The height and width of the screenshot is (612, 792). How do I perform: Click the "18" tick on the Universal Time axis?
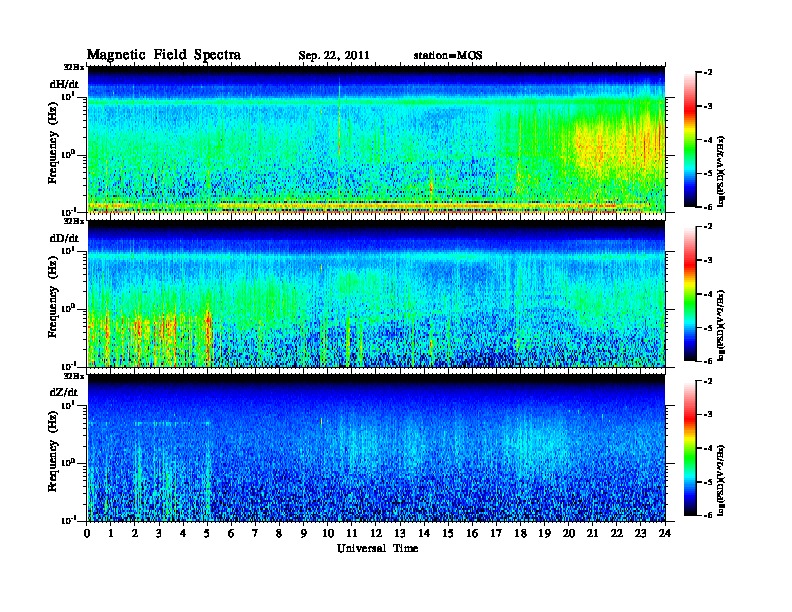[520, 533]
